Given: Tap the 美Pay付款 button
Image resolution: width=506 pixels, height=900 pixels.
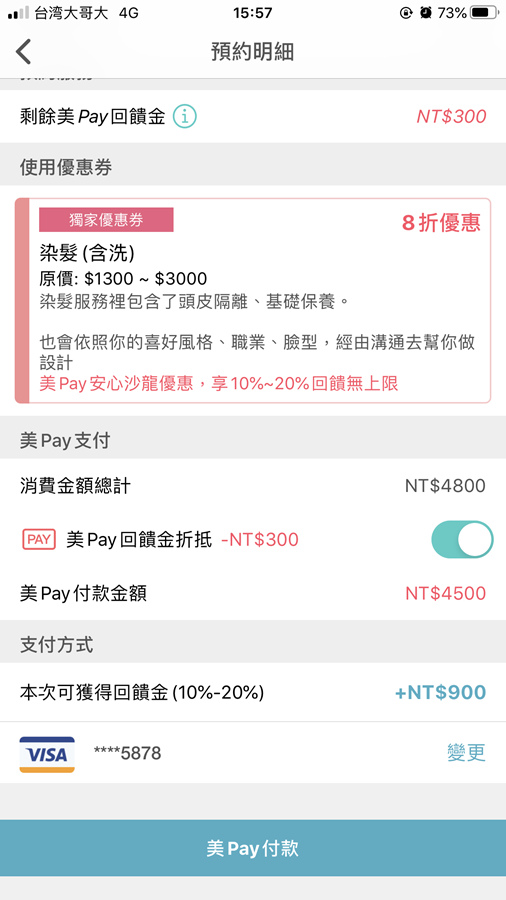Looking at the screenshot, I should pyautogui.click(x=253, y=848).
